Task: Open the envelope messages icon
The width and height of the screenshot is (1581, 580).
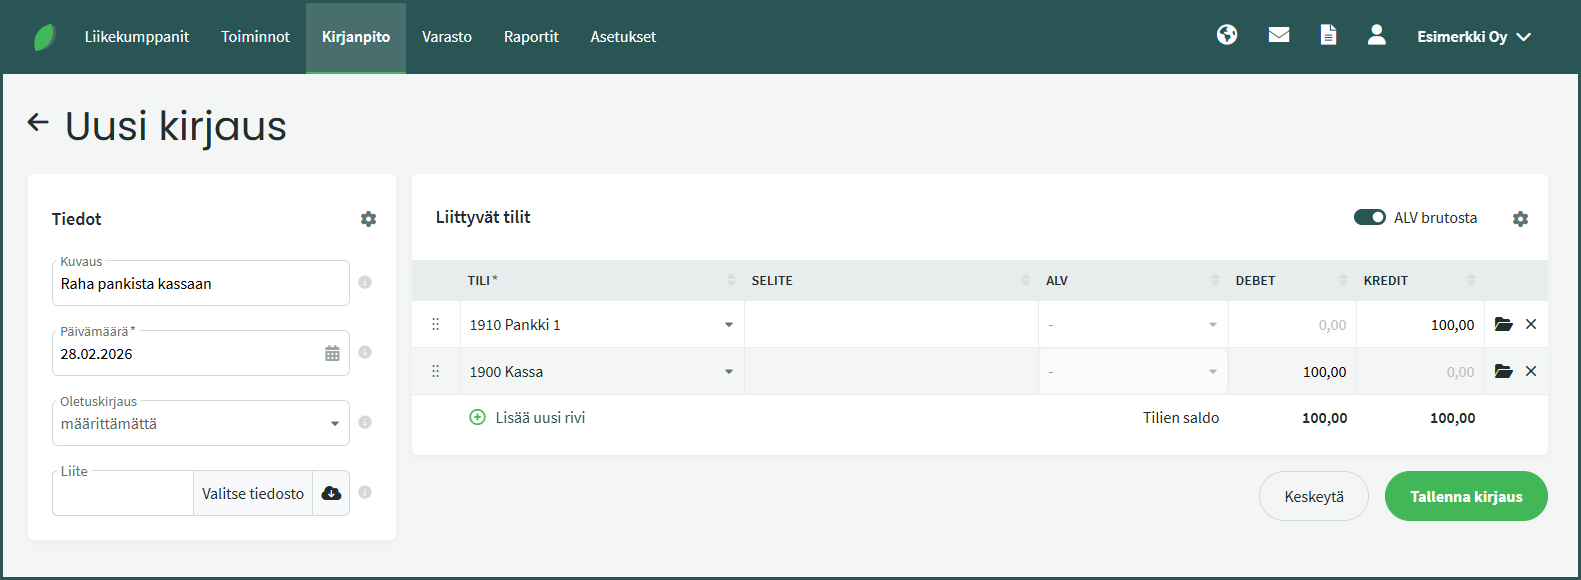Action: click(x=1278, y=35)
